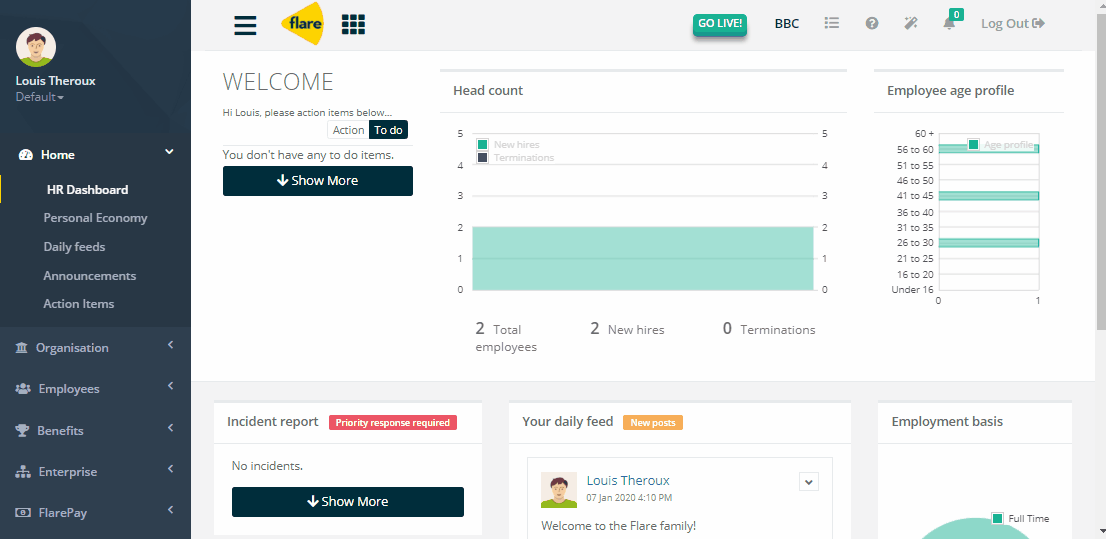
Task: Open the task list icon in the header
Action: [832, 23]
